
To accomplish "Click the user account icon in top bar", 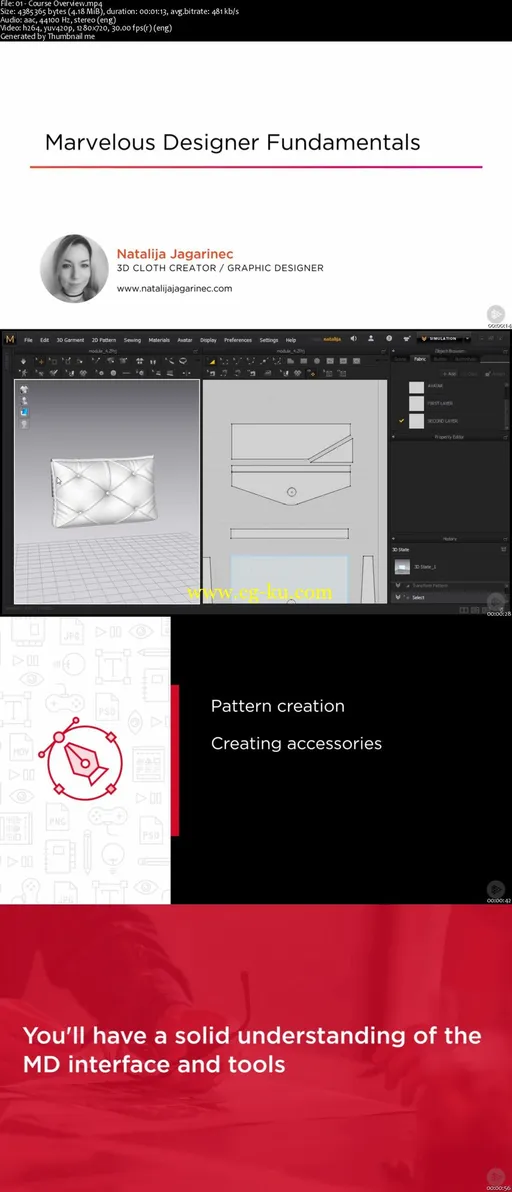I will click(371, 338).
